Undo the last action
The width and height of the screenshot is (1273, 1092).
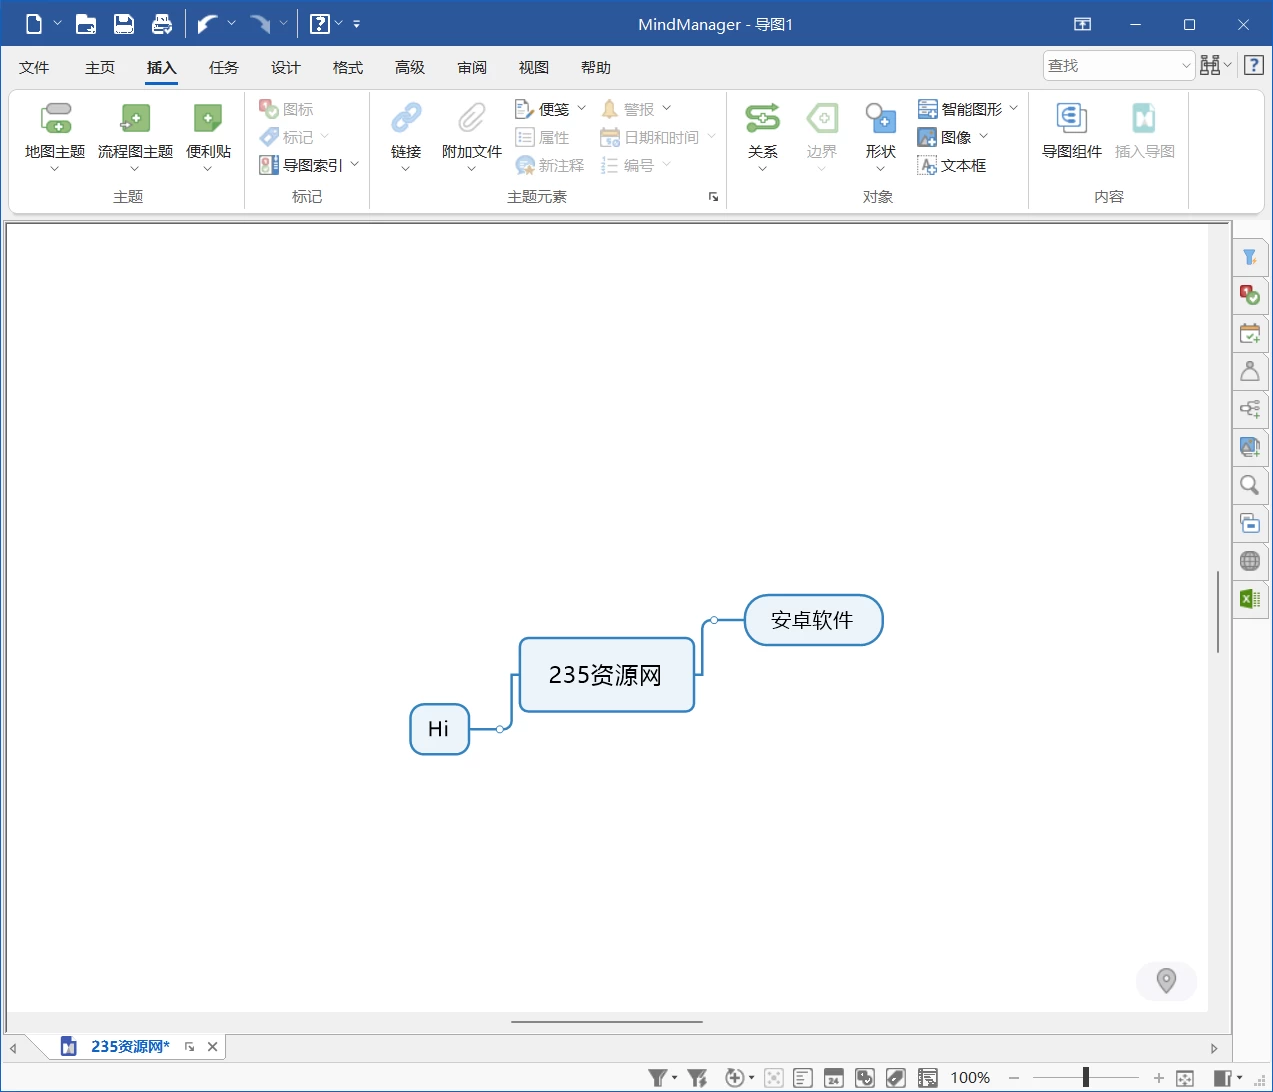pyautogui.click(x=207, y=24)
